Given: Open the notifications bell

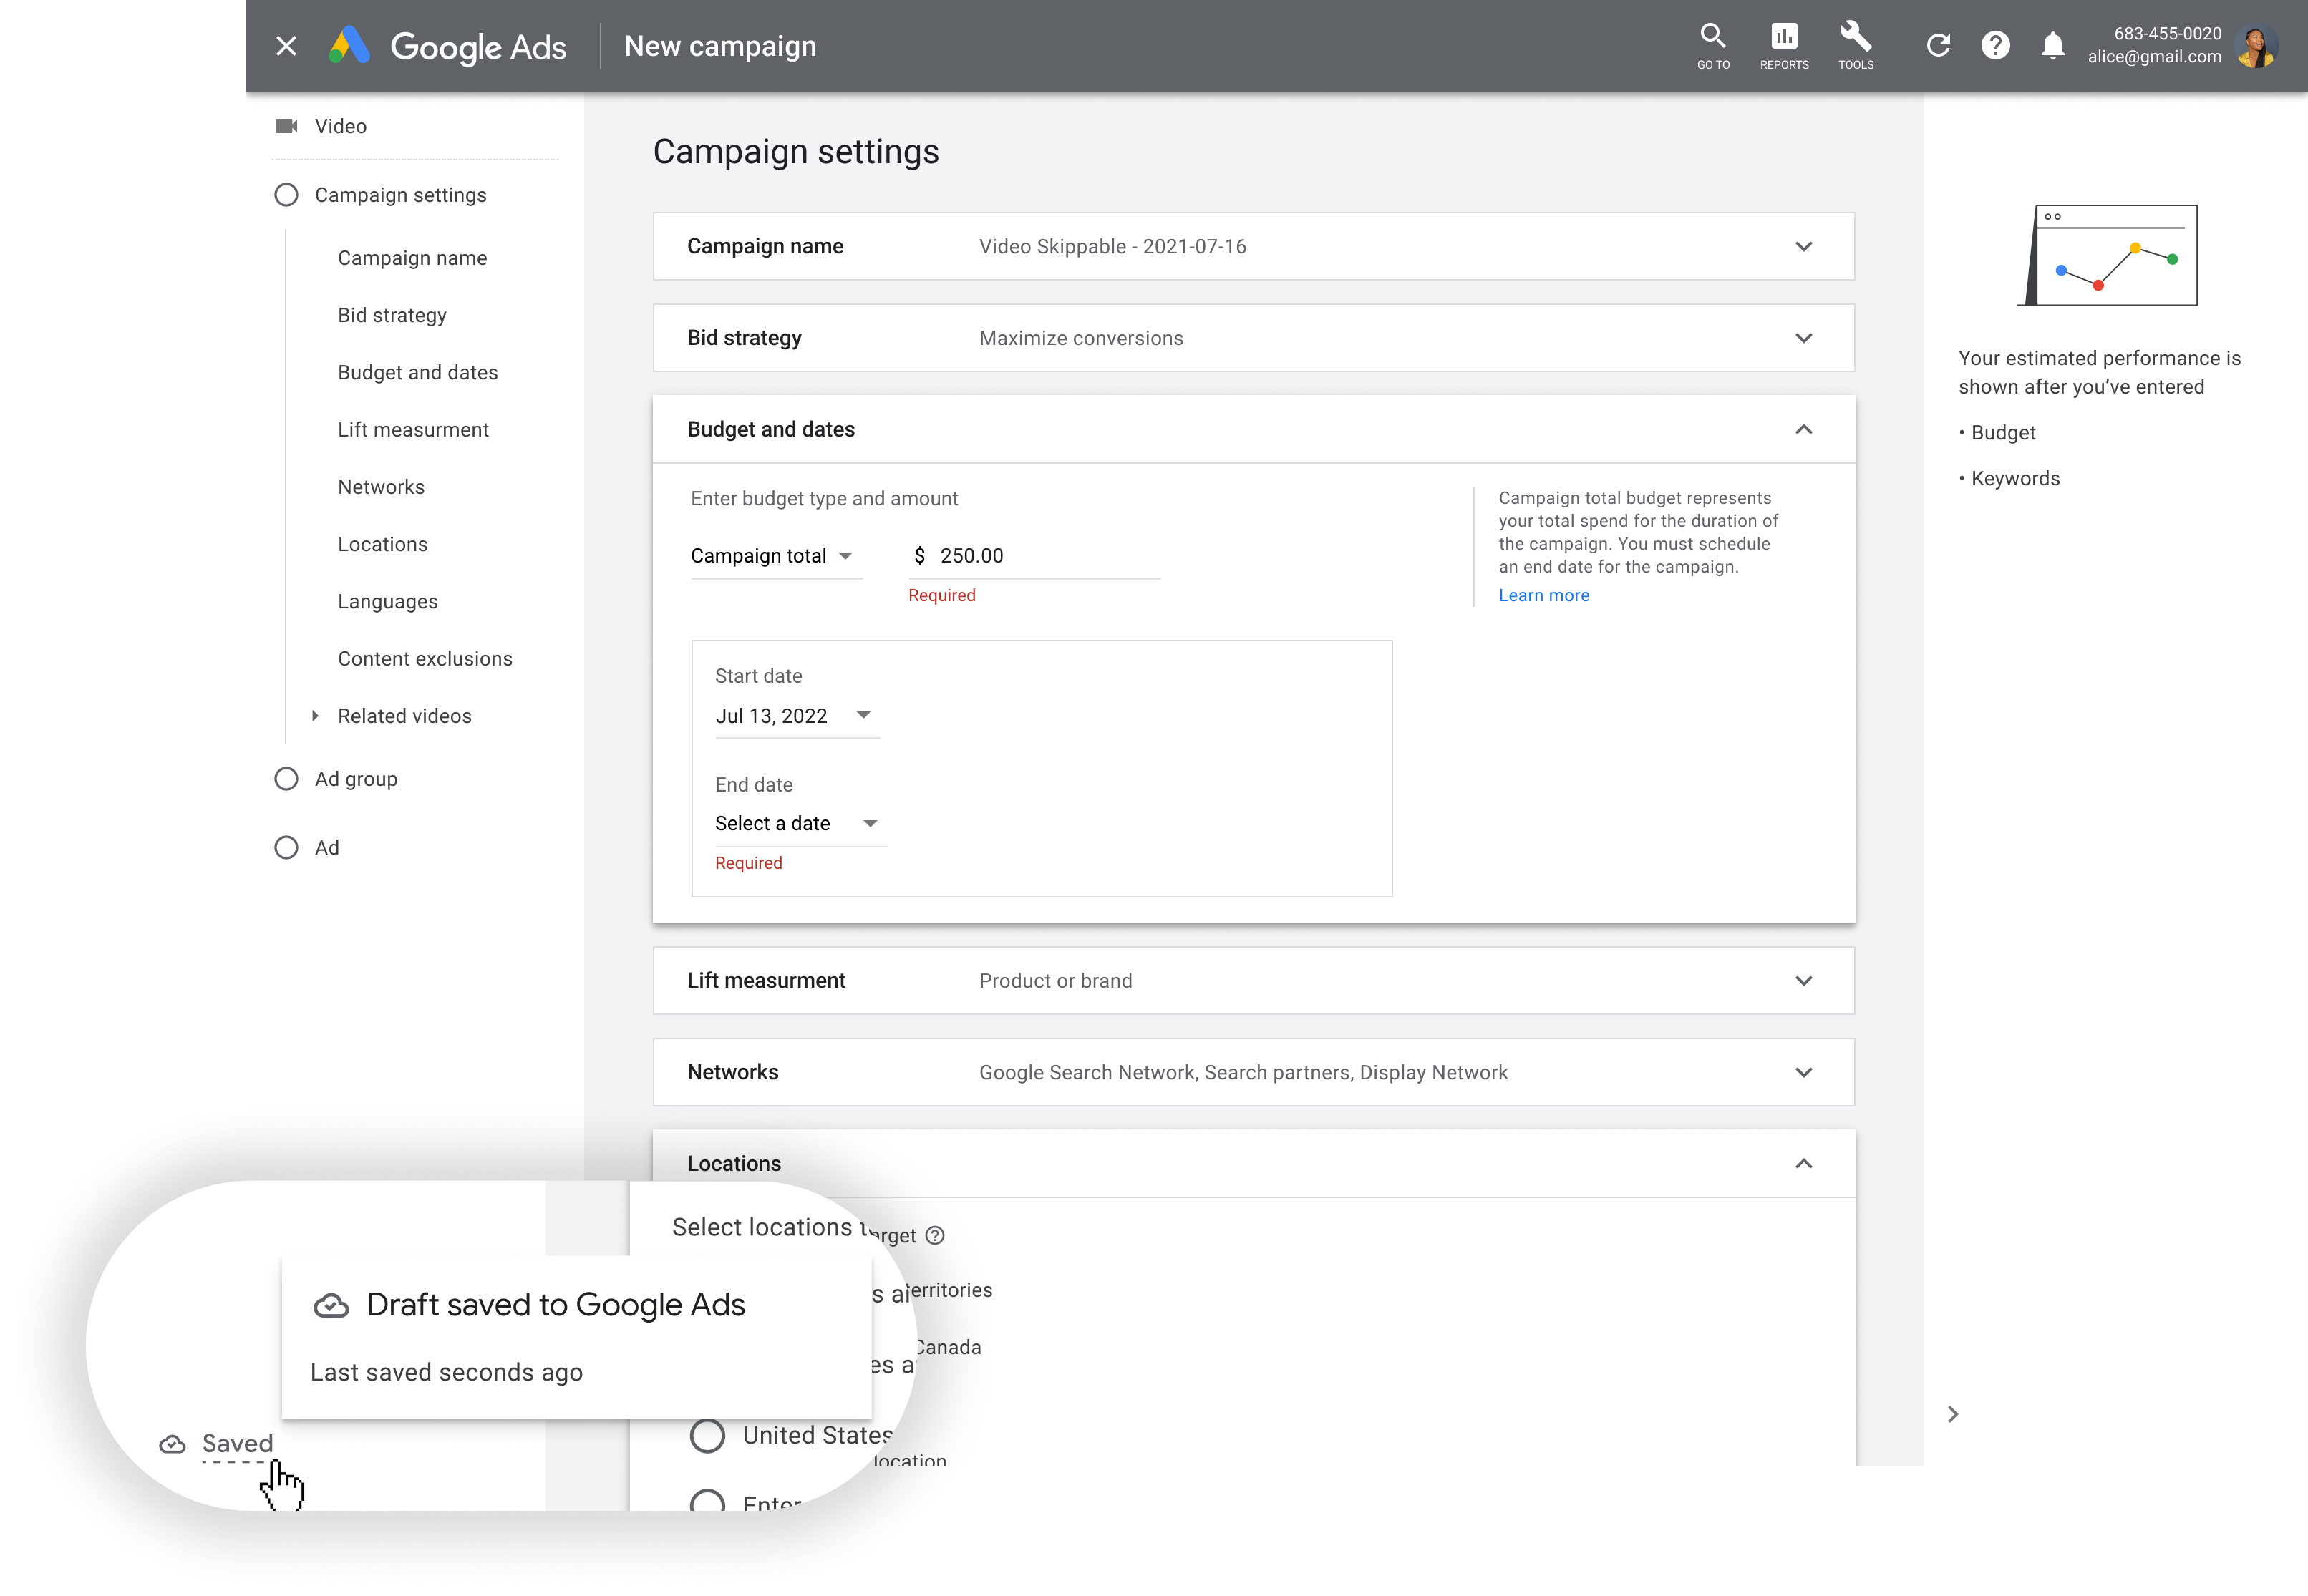Looking at the screenshot, I should coord(2052,45).
